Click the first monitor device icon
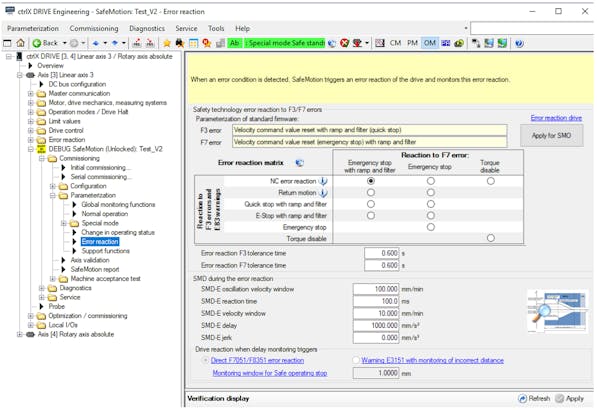 tap(489, 43)
